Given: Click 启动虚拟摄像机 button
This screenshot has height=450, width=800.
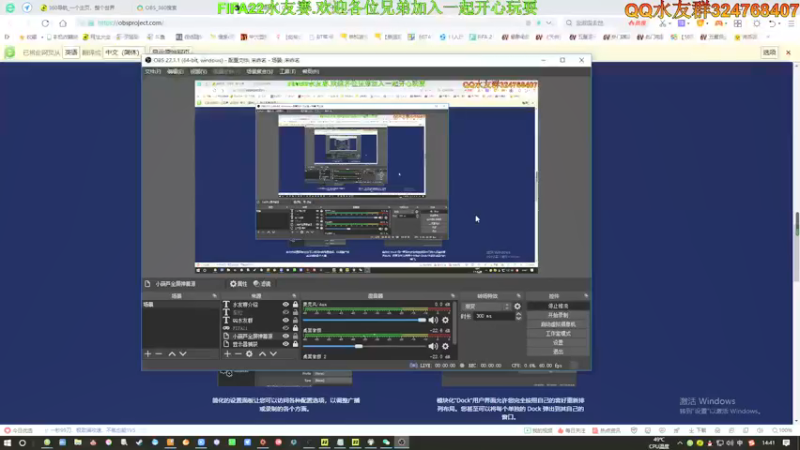Looking at the screenshot, I should (558, 324).
